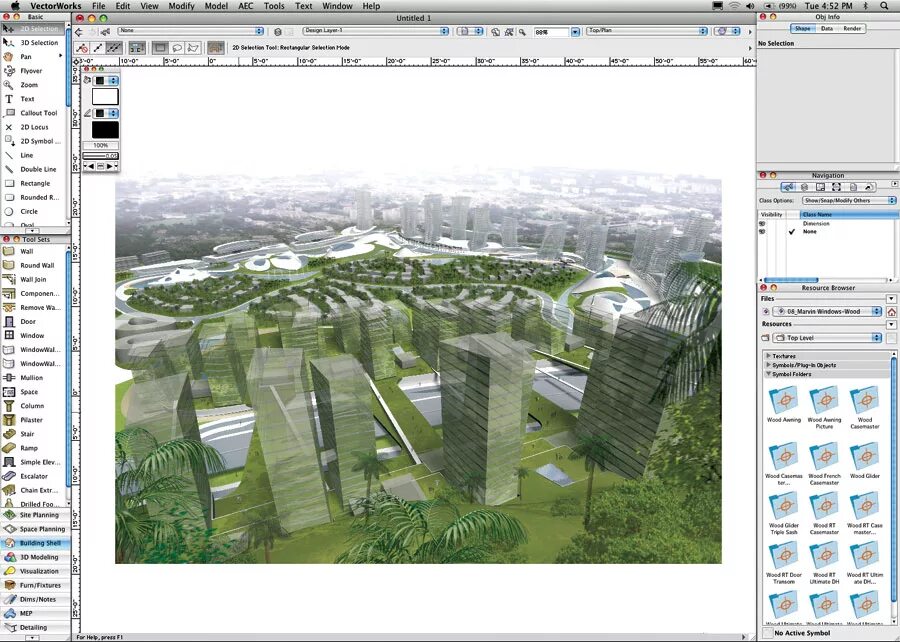Select the Window tool
The image size is (900, 642).
click(33, 336)
